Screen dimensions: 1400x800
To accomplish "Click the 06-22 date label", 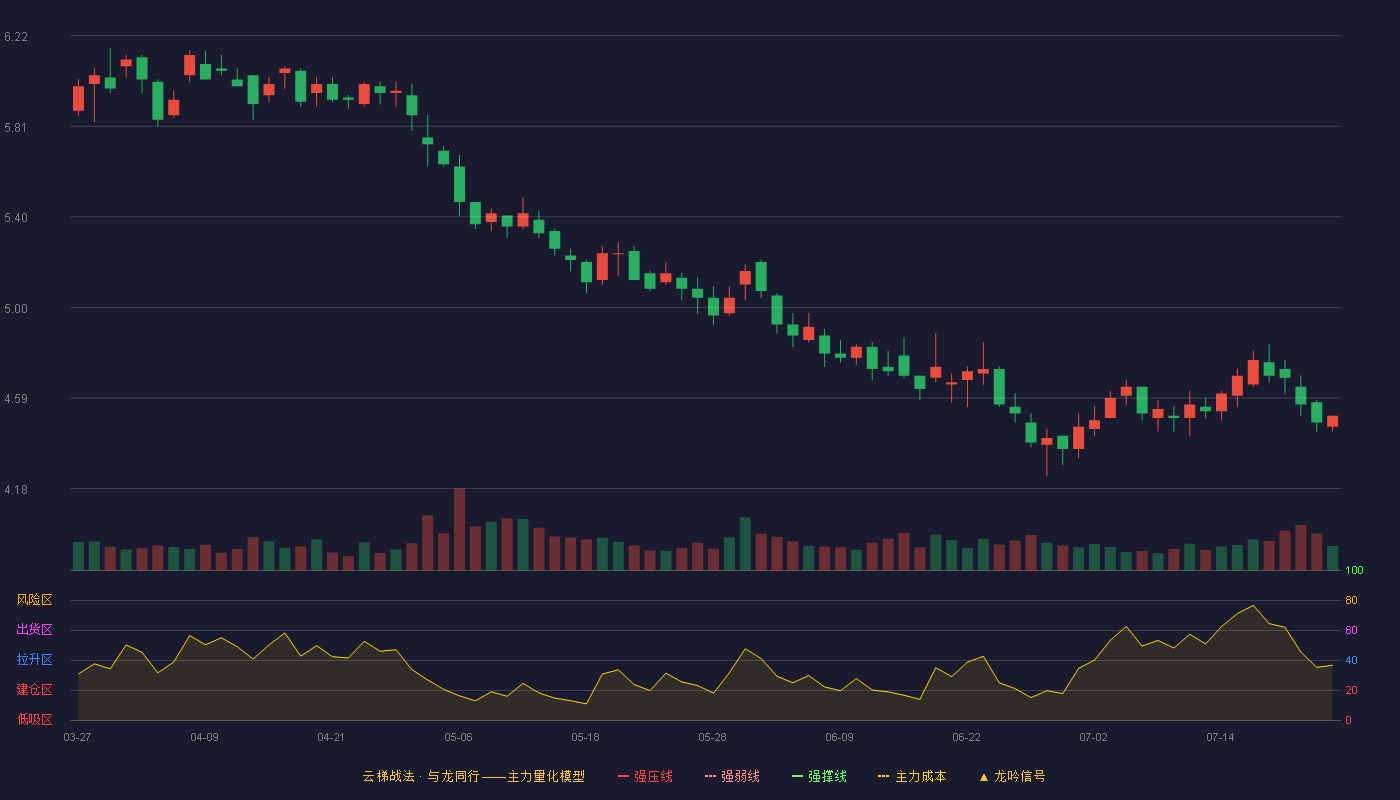I will 966,737.
